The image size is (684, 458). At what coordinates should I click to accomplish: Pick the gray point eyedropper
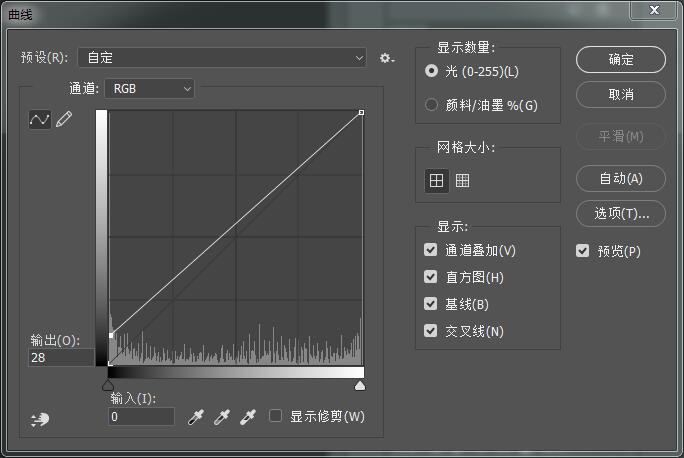pos(222,417)
